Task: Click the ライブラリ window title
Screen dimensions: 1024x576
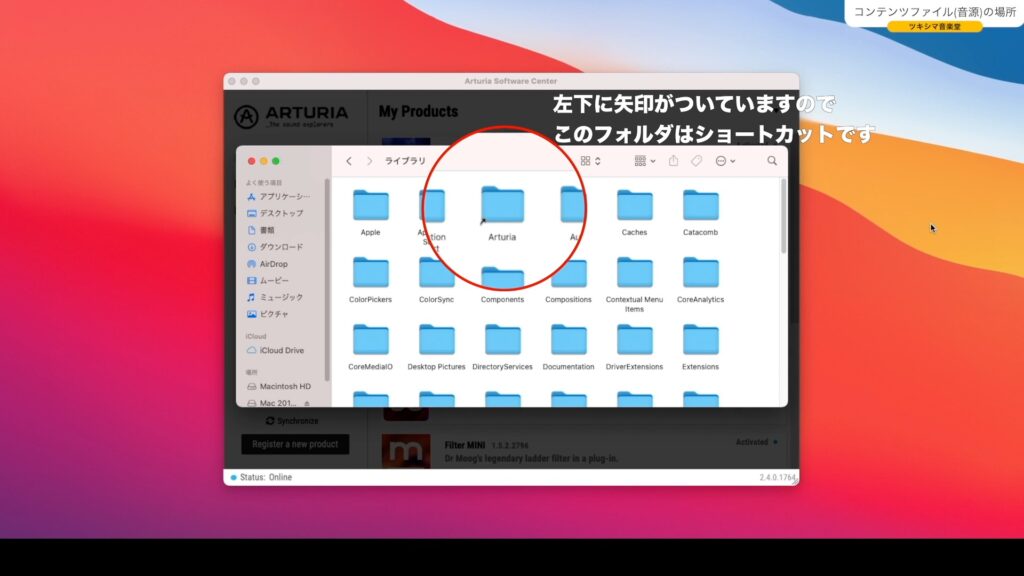Action: (x=405, y=161)
